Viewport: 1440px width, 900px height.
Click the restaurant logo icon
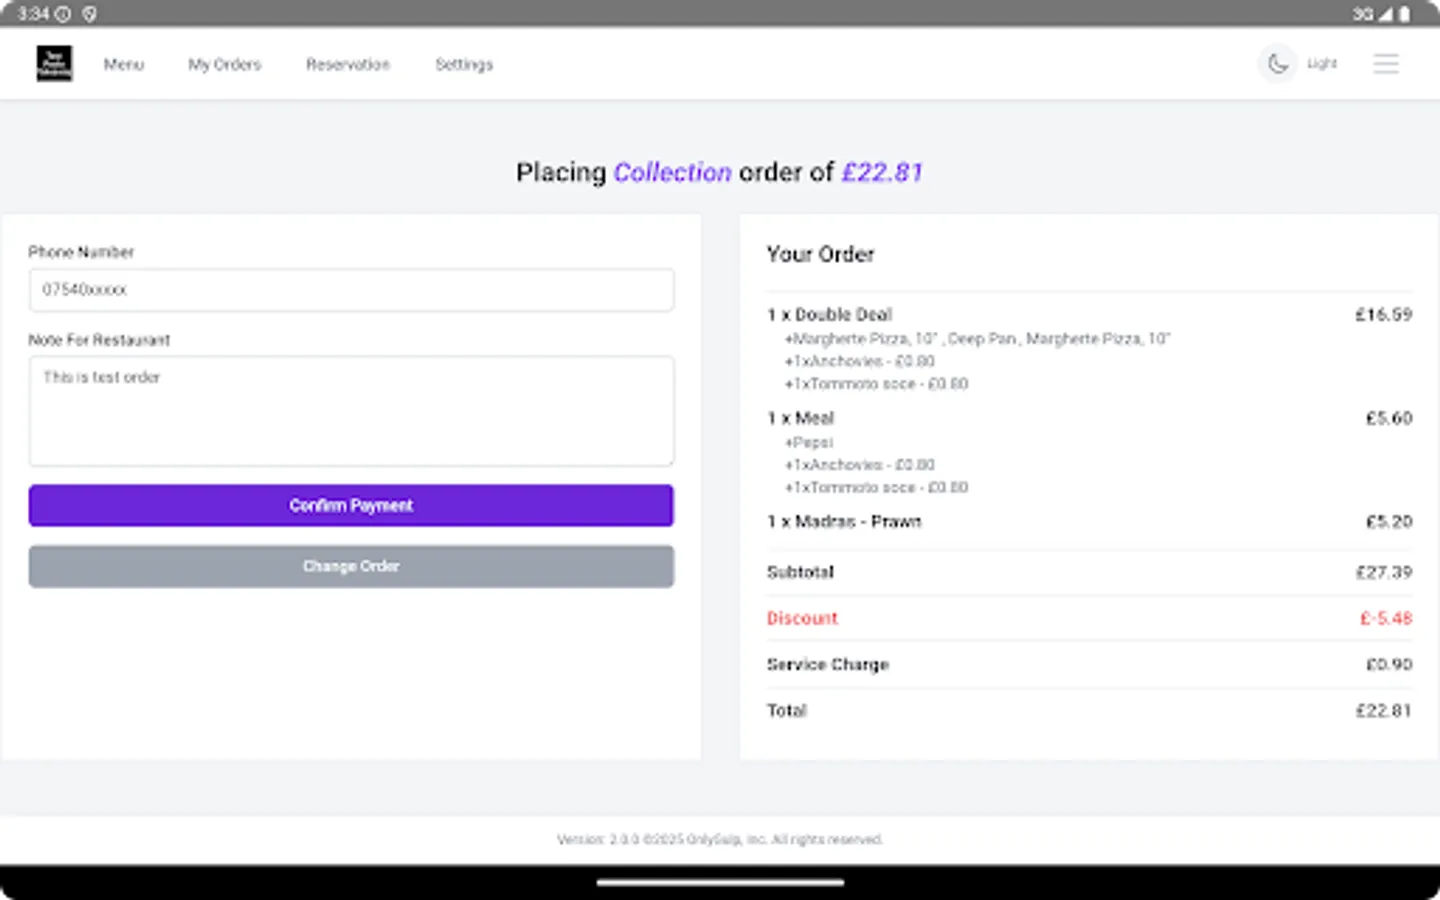click(x=54, y=64)
